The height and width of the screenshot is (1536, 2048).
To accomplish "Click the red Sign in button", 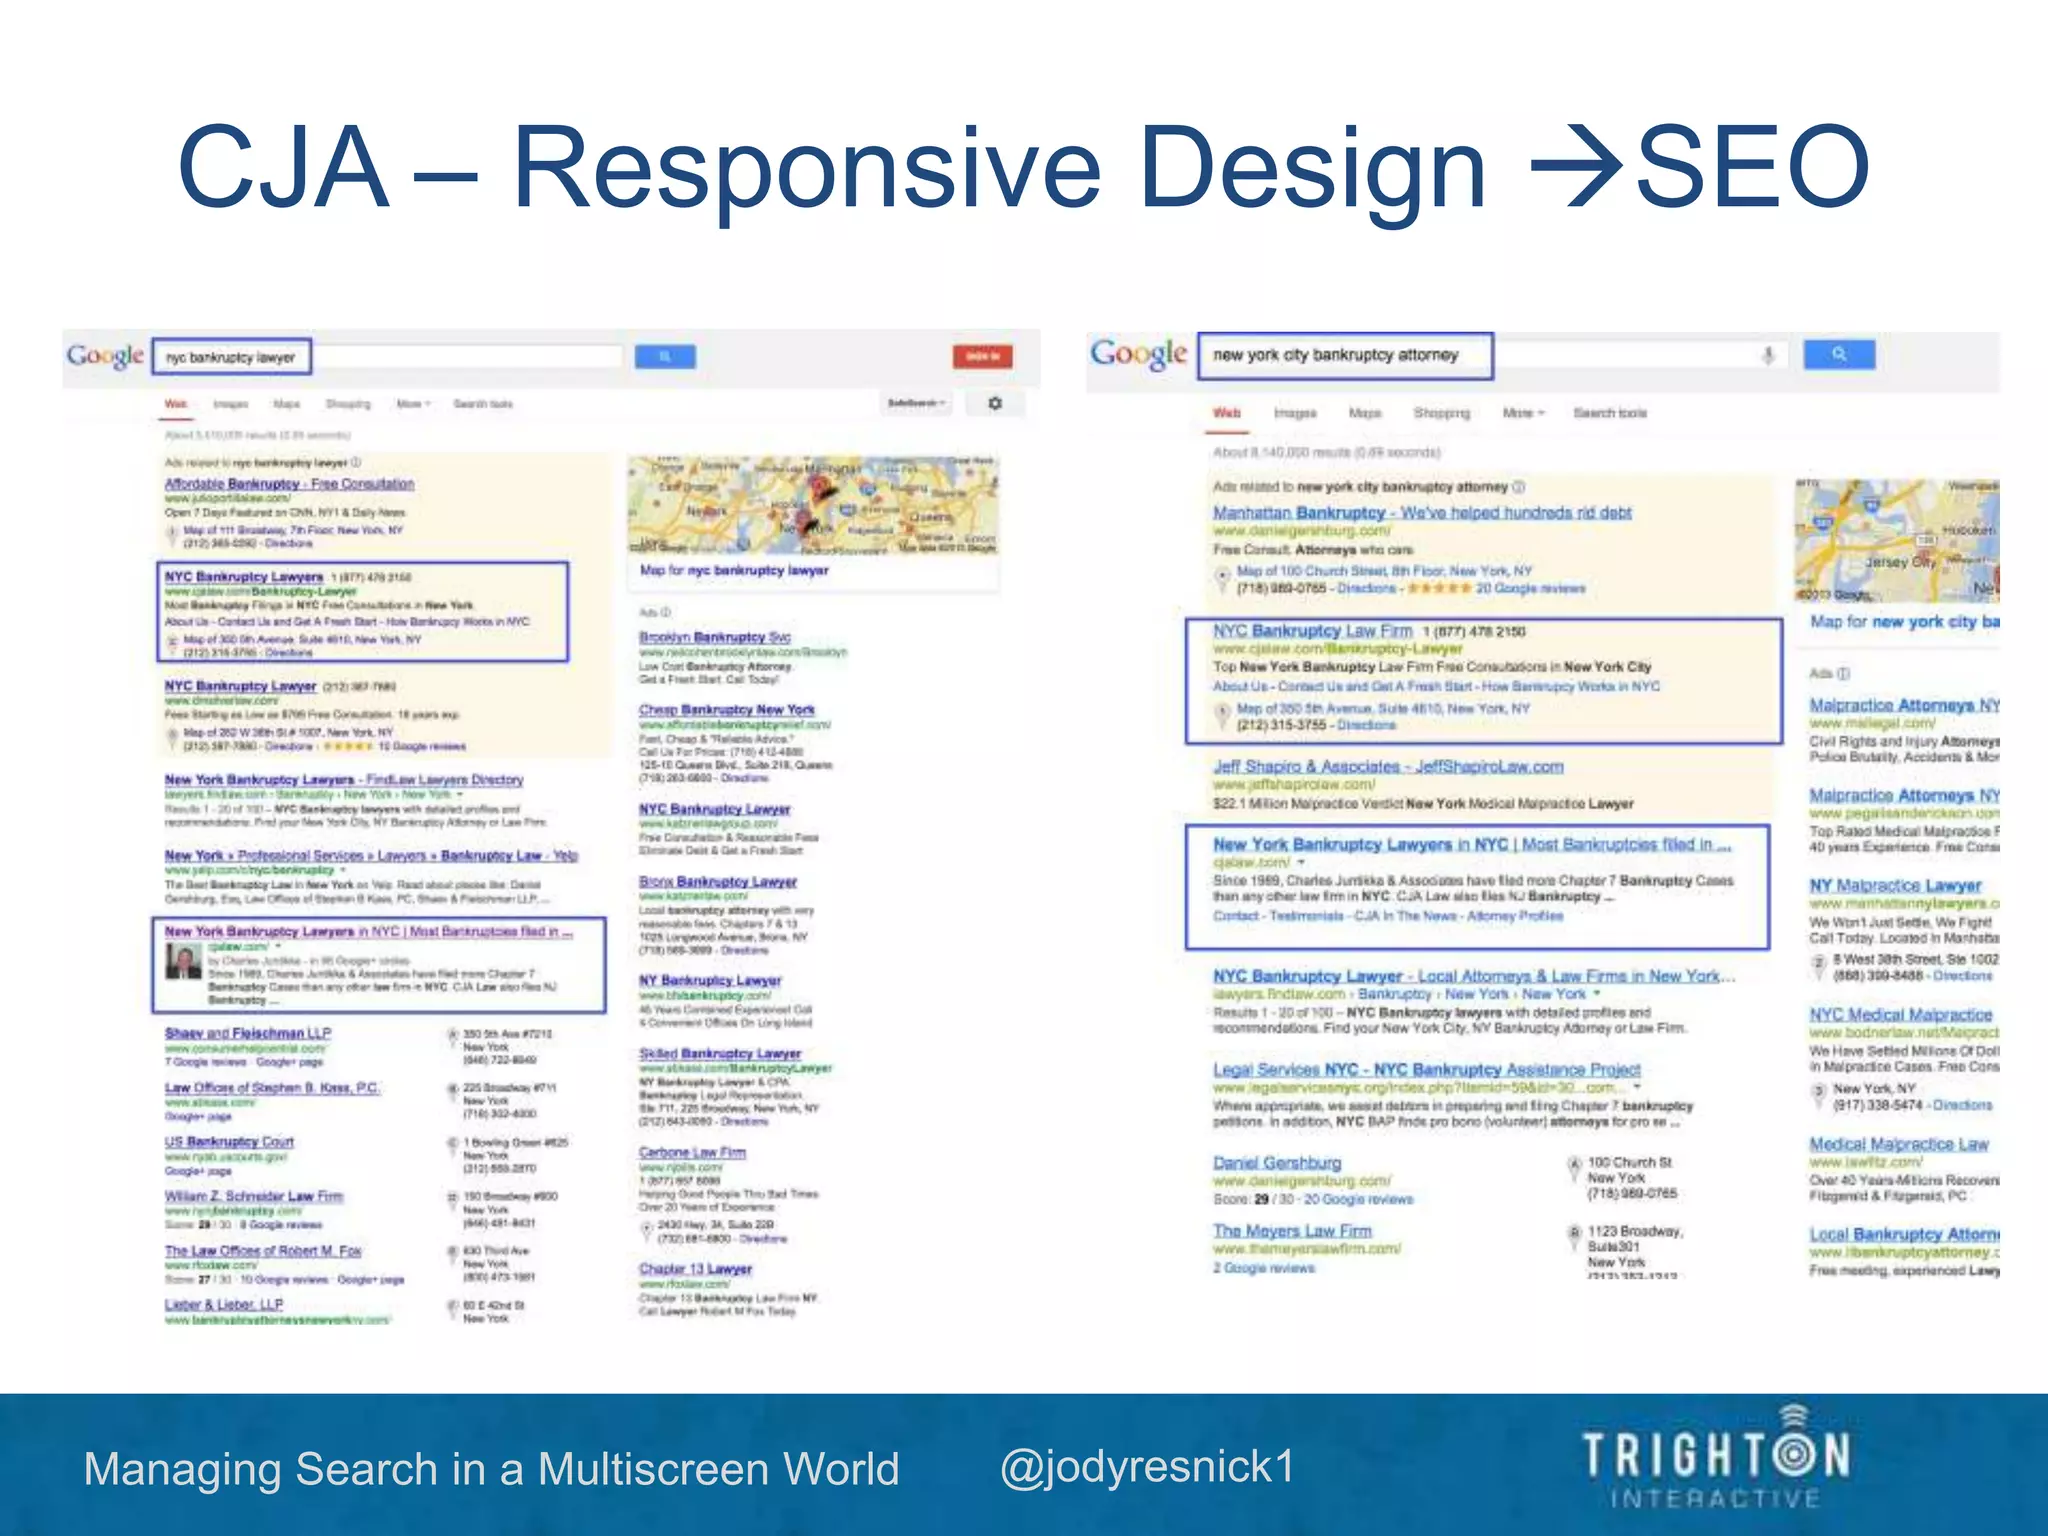I will tap(982, 356).
